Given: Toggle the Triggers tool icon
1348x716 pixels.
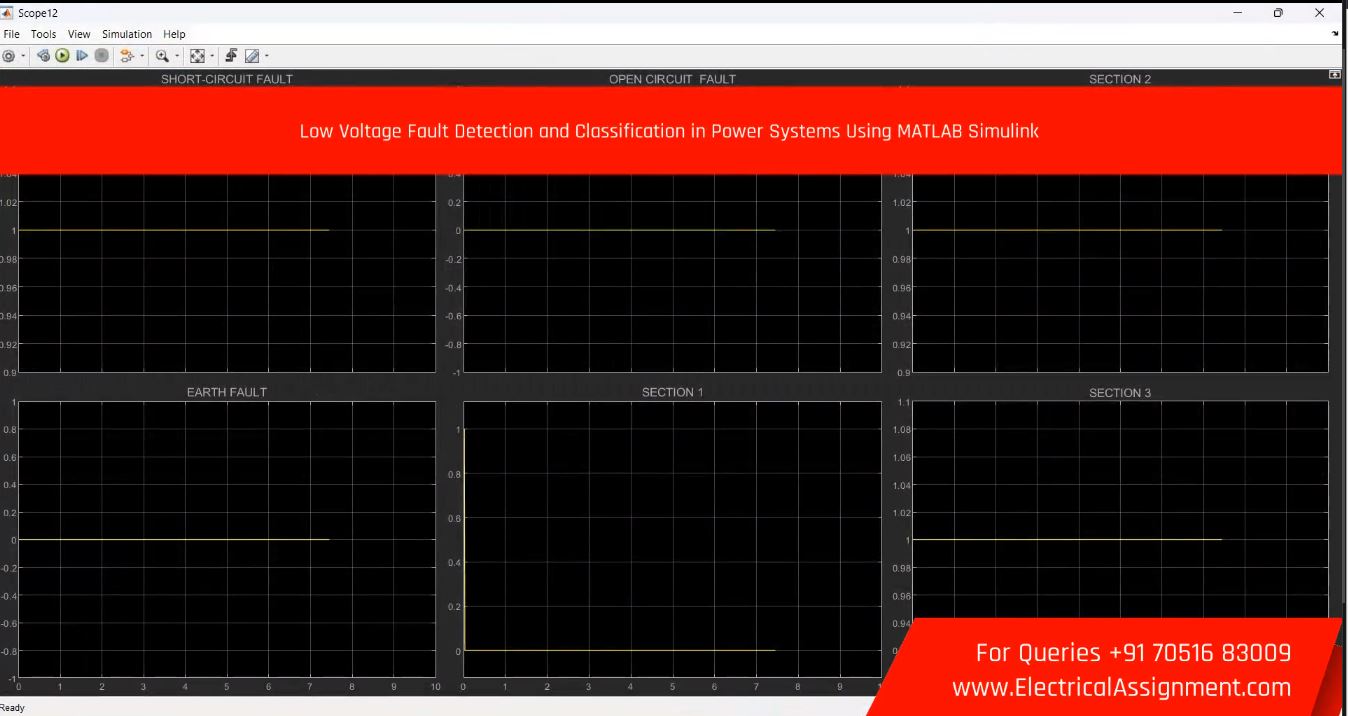Looking at the screenshot, I should (231, 57).
